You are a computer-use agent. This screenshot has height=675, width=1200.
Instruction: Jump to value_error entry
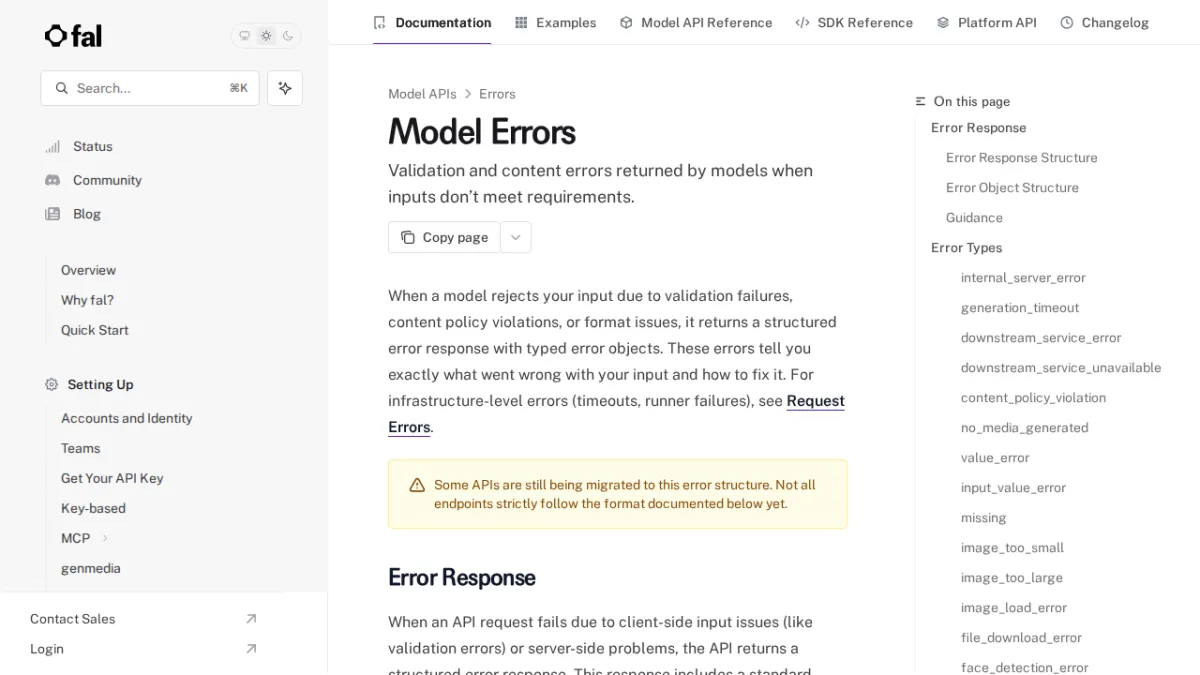(995, 458)
